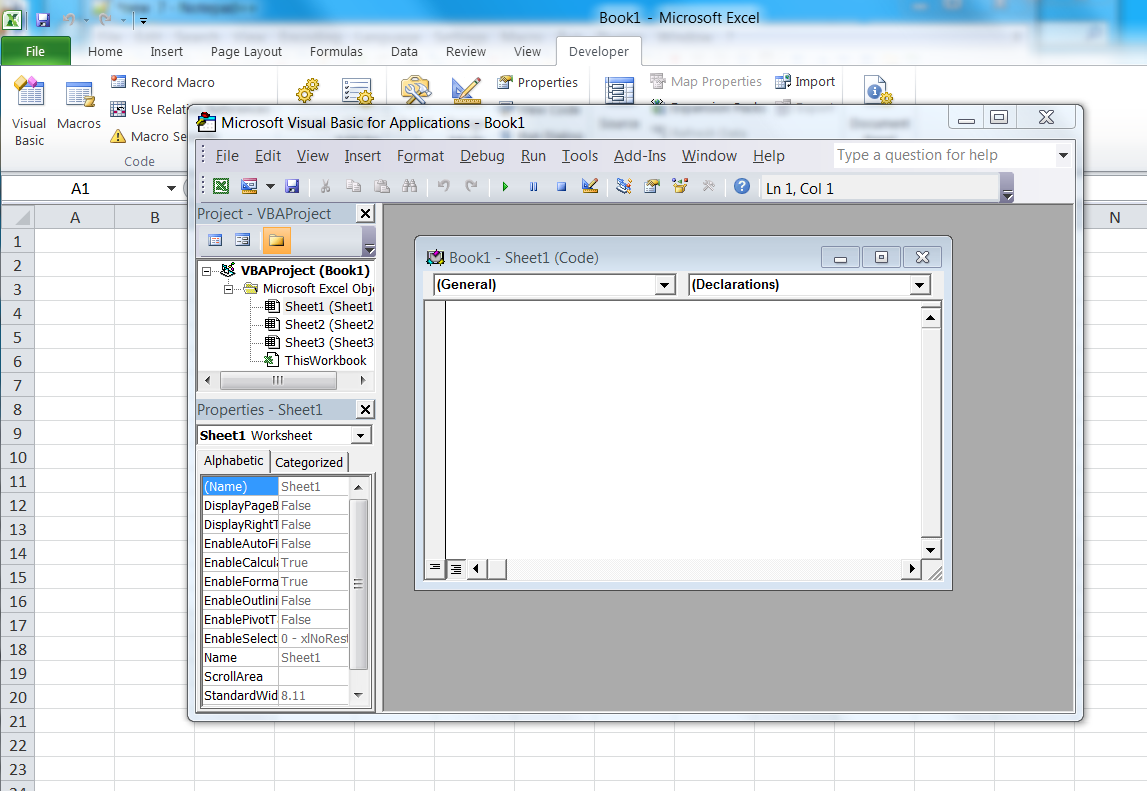Click the Break (pause) icon

pos(533,186)
